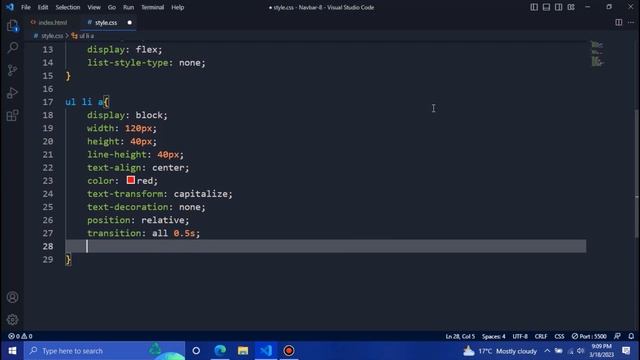Click the taskbar search box
Screen dimensions: 640x360
[x=104, y=351]
